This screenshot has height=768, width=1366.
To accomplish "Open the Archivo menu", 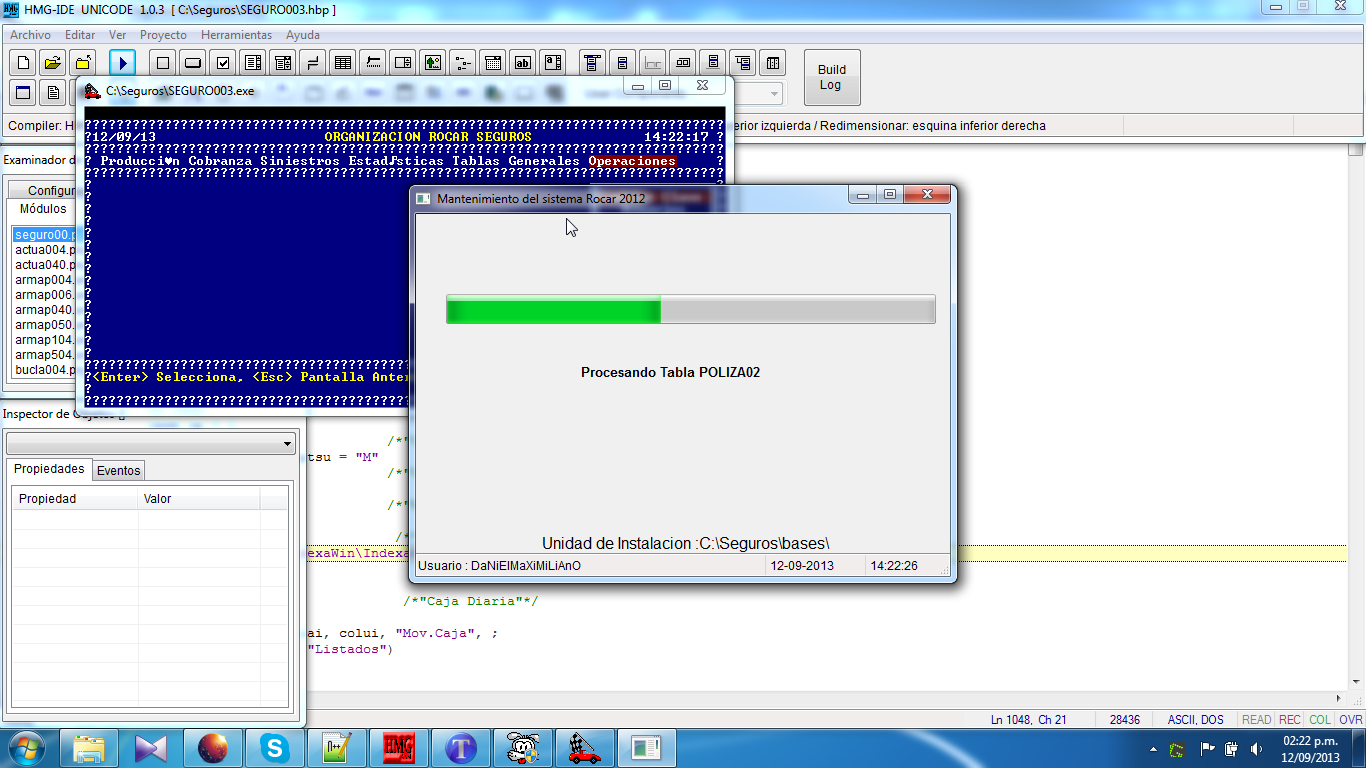I will pyautogui.click(x=30, y=35).
